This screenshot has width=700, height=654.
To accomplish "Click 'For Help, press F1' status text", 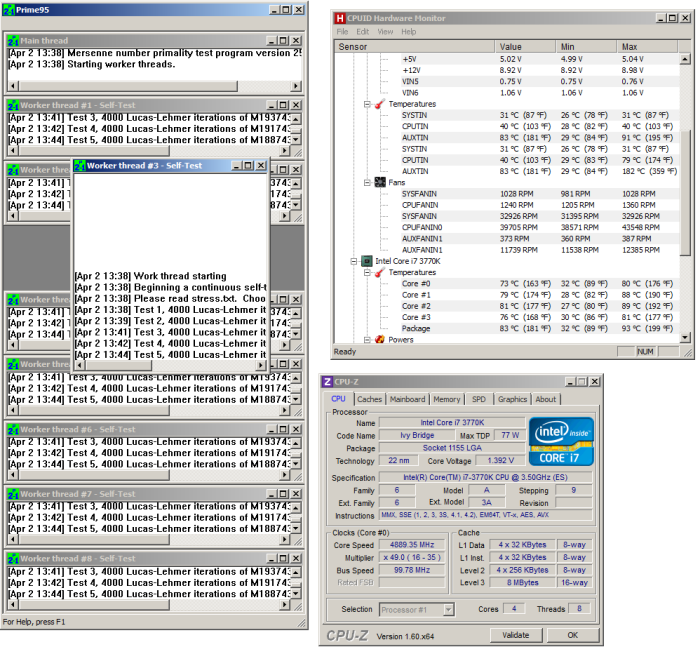I will coord(34,622).
